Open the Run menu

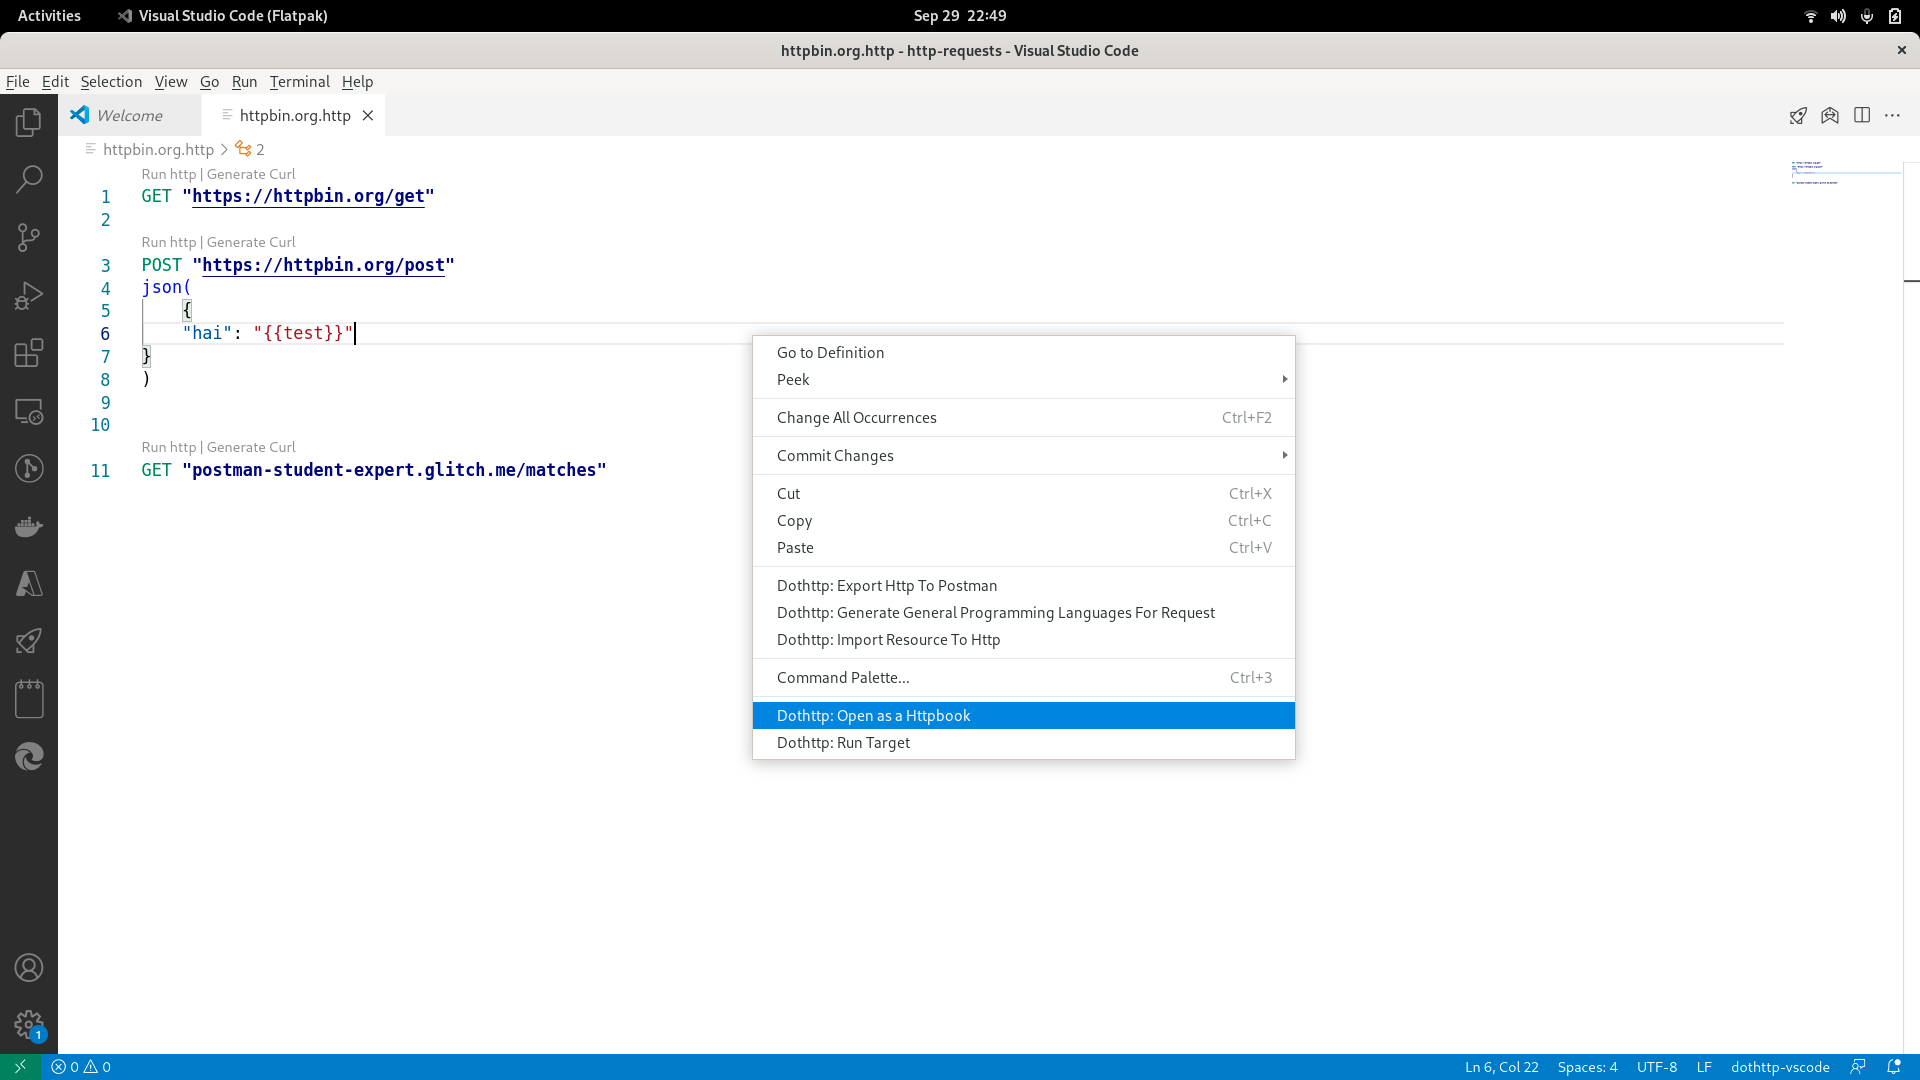(244, 82)
